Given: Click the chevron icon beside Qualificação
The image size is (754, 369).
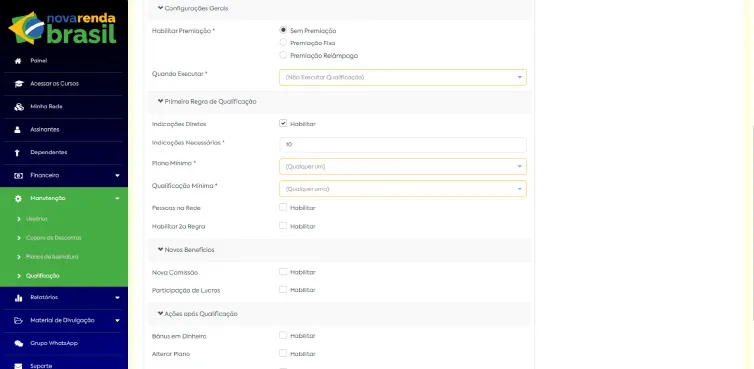Looking at the screenshot, I should click(x=19, y=276).
